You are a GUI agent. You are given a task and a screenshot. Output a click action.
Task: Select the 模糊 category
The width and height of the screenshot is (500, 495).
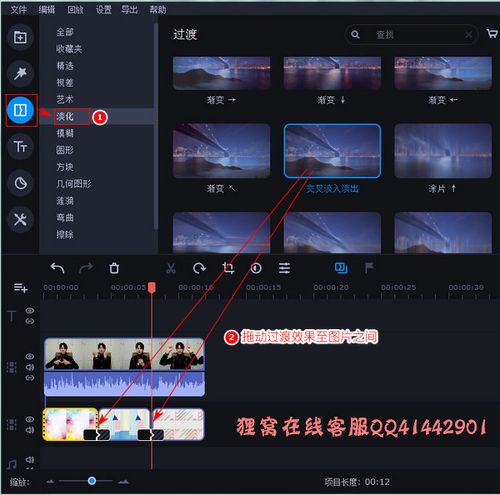click(65, 133)
